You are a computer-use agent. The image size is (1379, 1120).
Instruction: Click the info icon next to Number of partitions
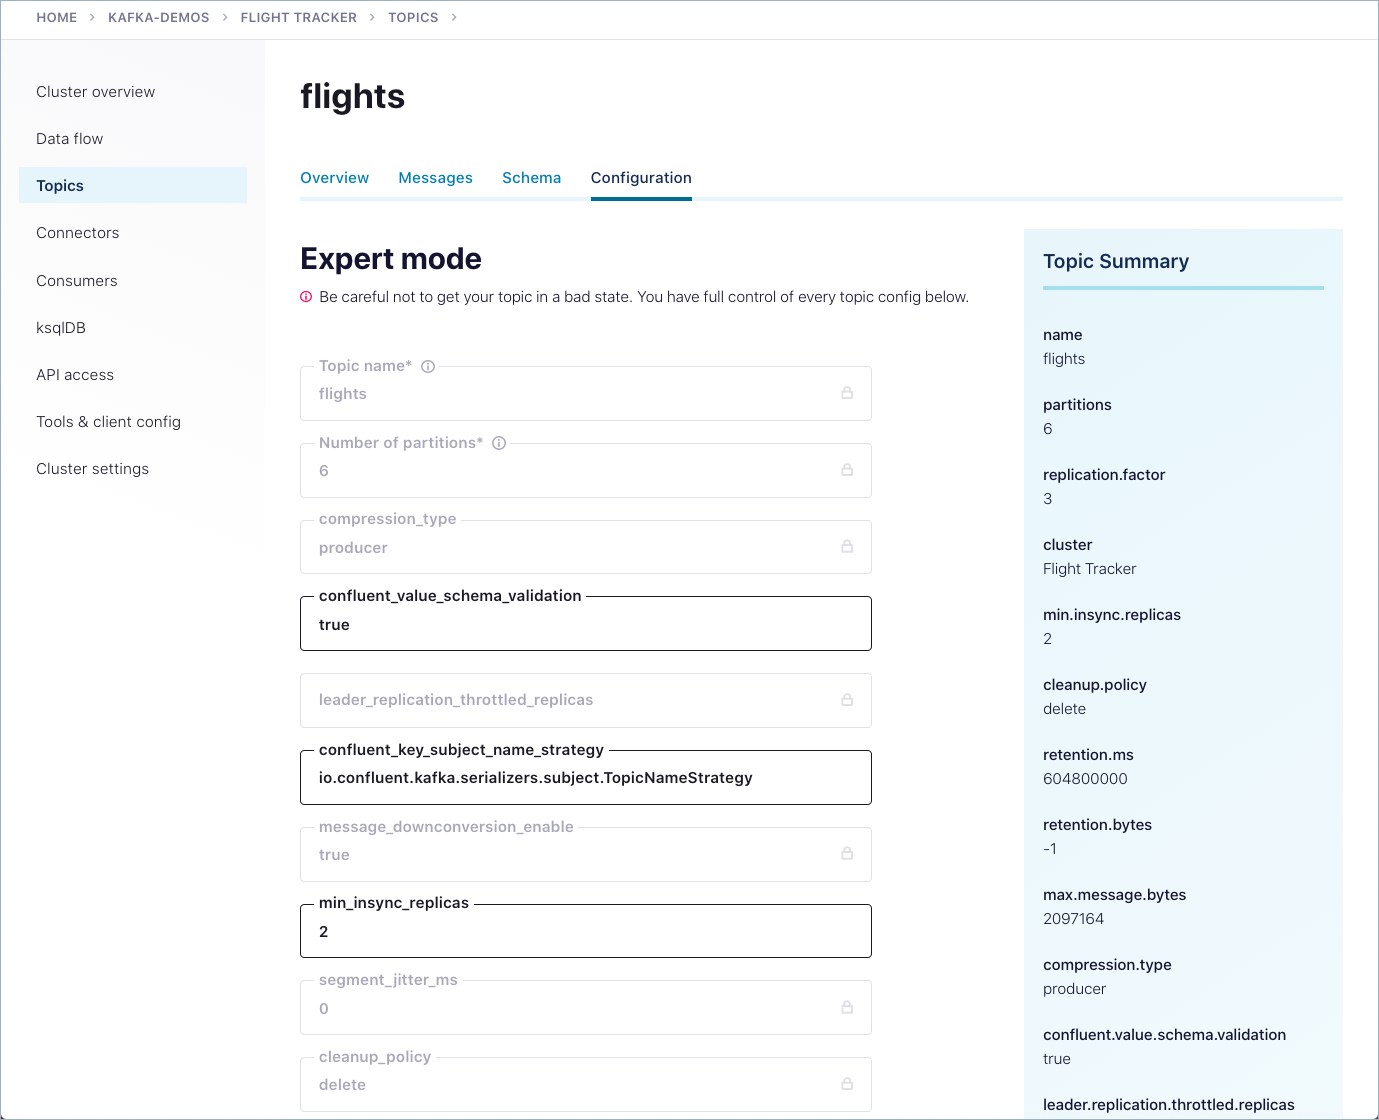point(499,443)
